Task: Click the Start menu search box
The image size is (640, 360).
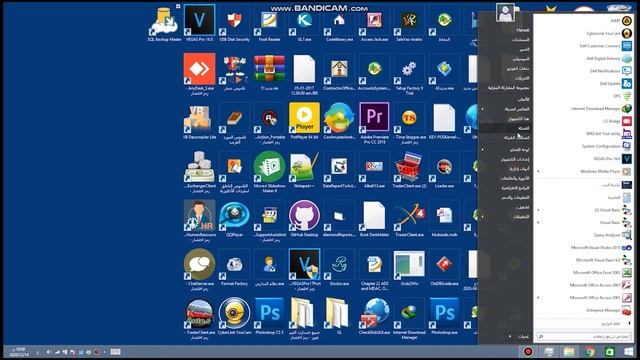Action: pos(584,336)
